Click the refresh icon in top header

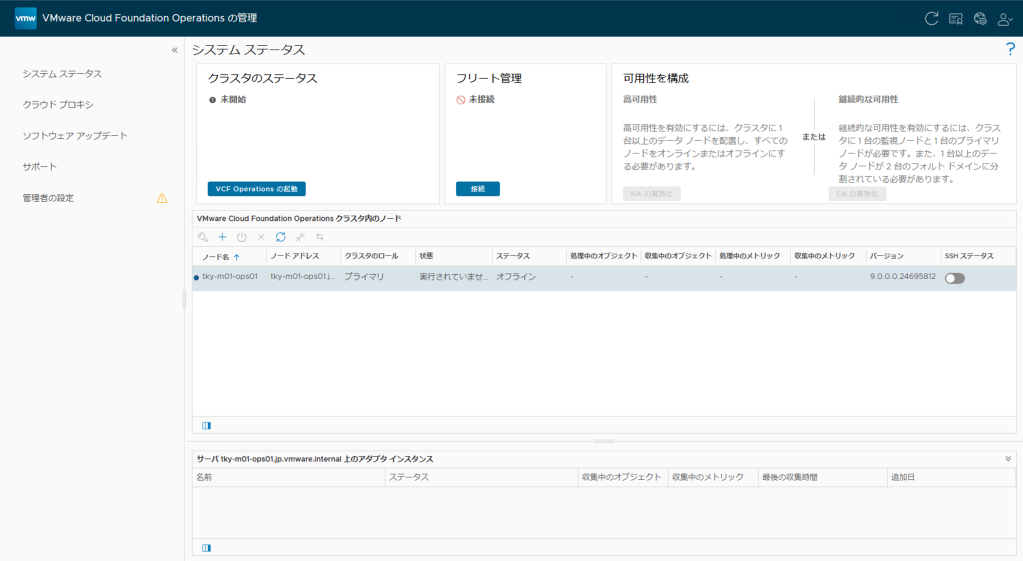click(x=932, y=18)
